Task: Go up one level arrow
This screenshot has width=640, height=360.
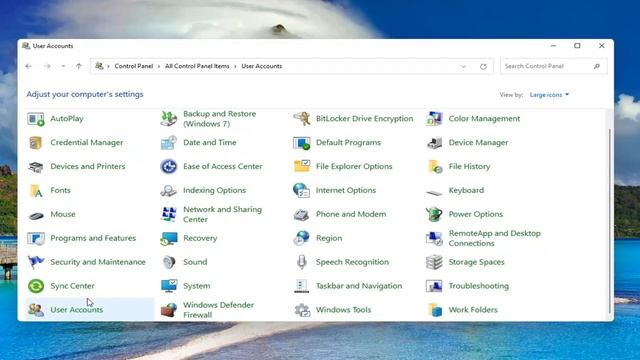Action: [x=79, y=66]
